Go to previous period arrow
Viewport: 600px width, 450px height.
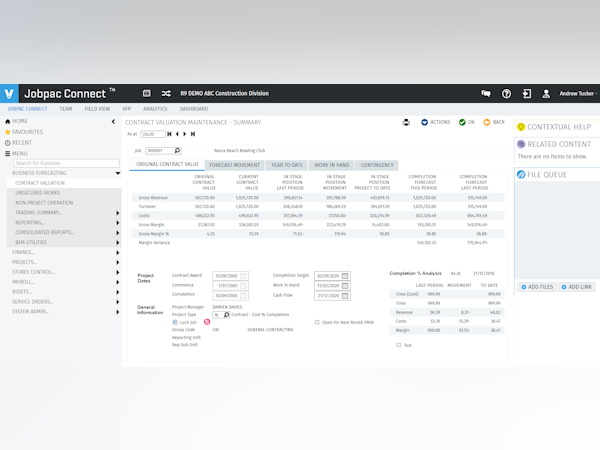[x=177, y=134]
